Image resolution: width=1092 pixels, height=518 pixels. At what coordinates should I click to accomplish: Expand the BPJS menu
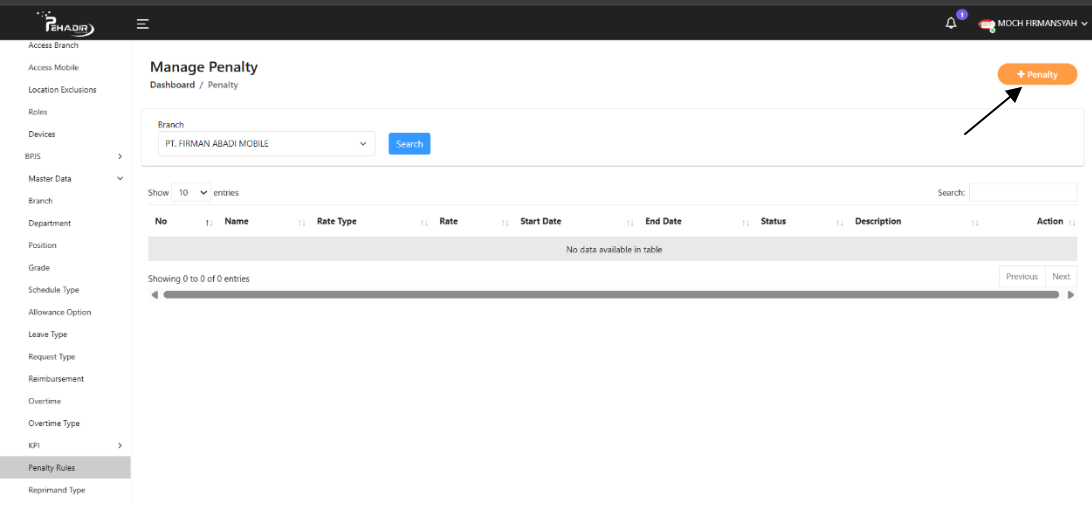pos(72,156)
